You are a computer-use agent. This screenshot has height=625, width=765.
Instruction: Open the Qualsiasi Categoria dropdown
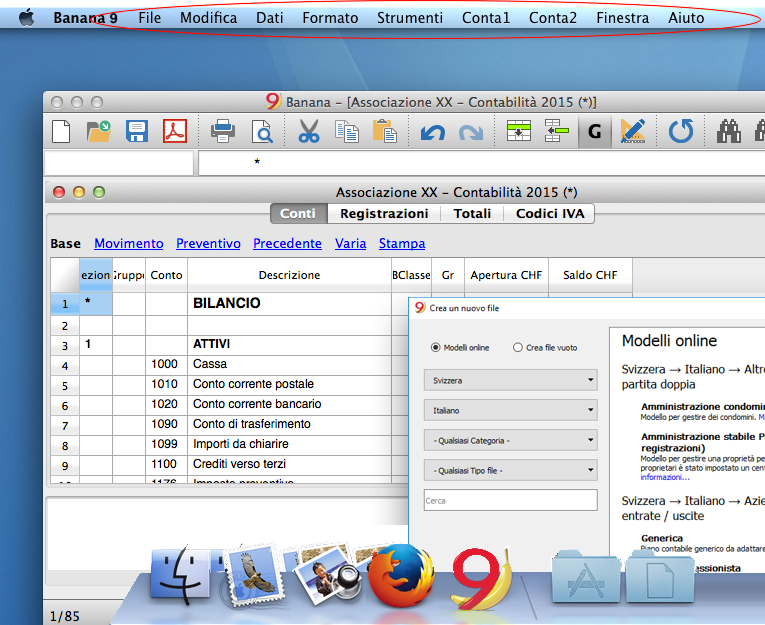click(x=511, y=441)
